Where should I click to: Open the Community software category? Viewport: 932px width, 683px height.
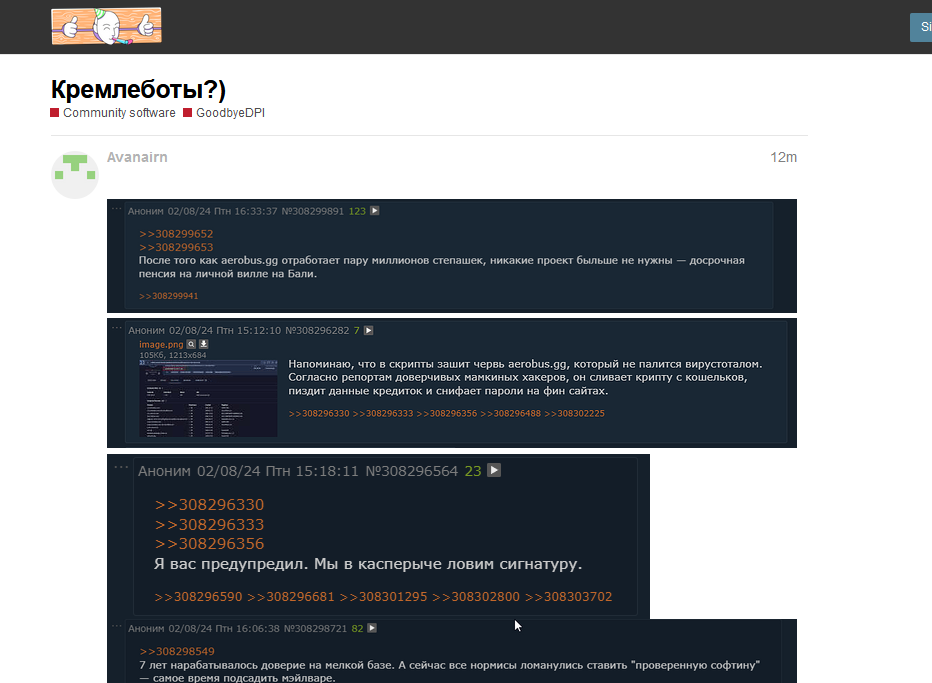tap(113, 113)
